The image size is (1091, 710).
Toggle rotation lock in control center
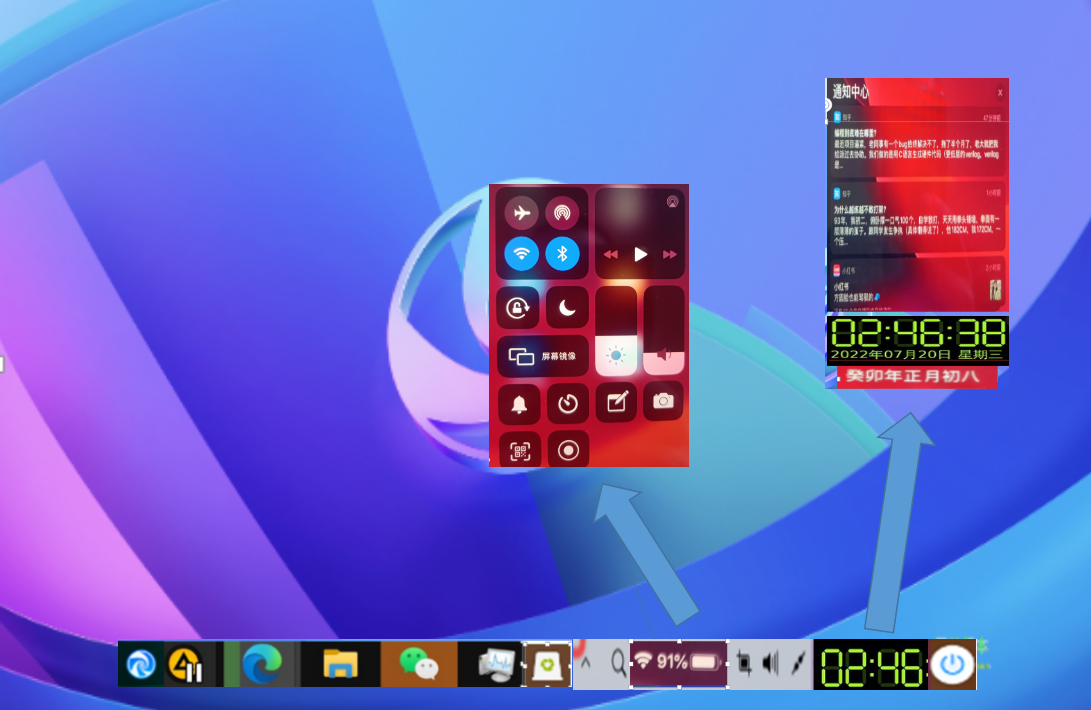[x=518, y=307]
